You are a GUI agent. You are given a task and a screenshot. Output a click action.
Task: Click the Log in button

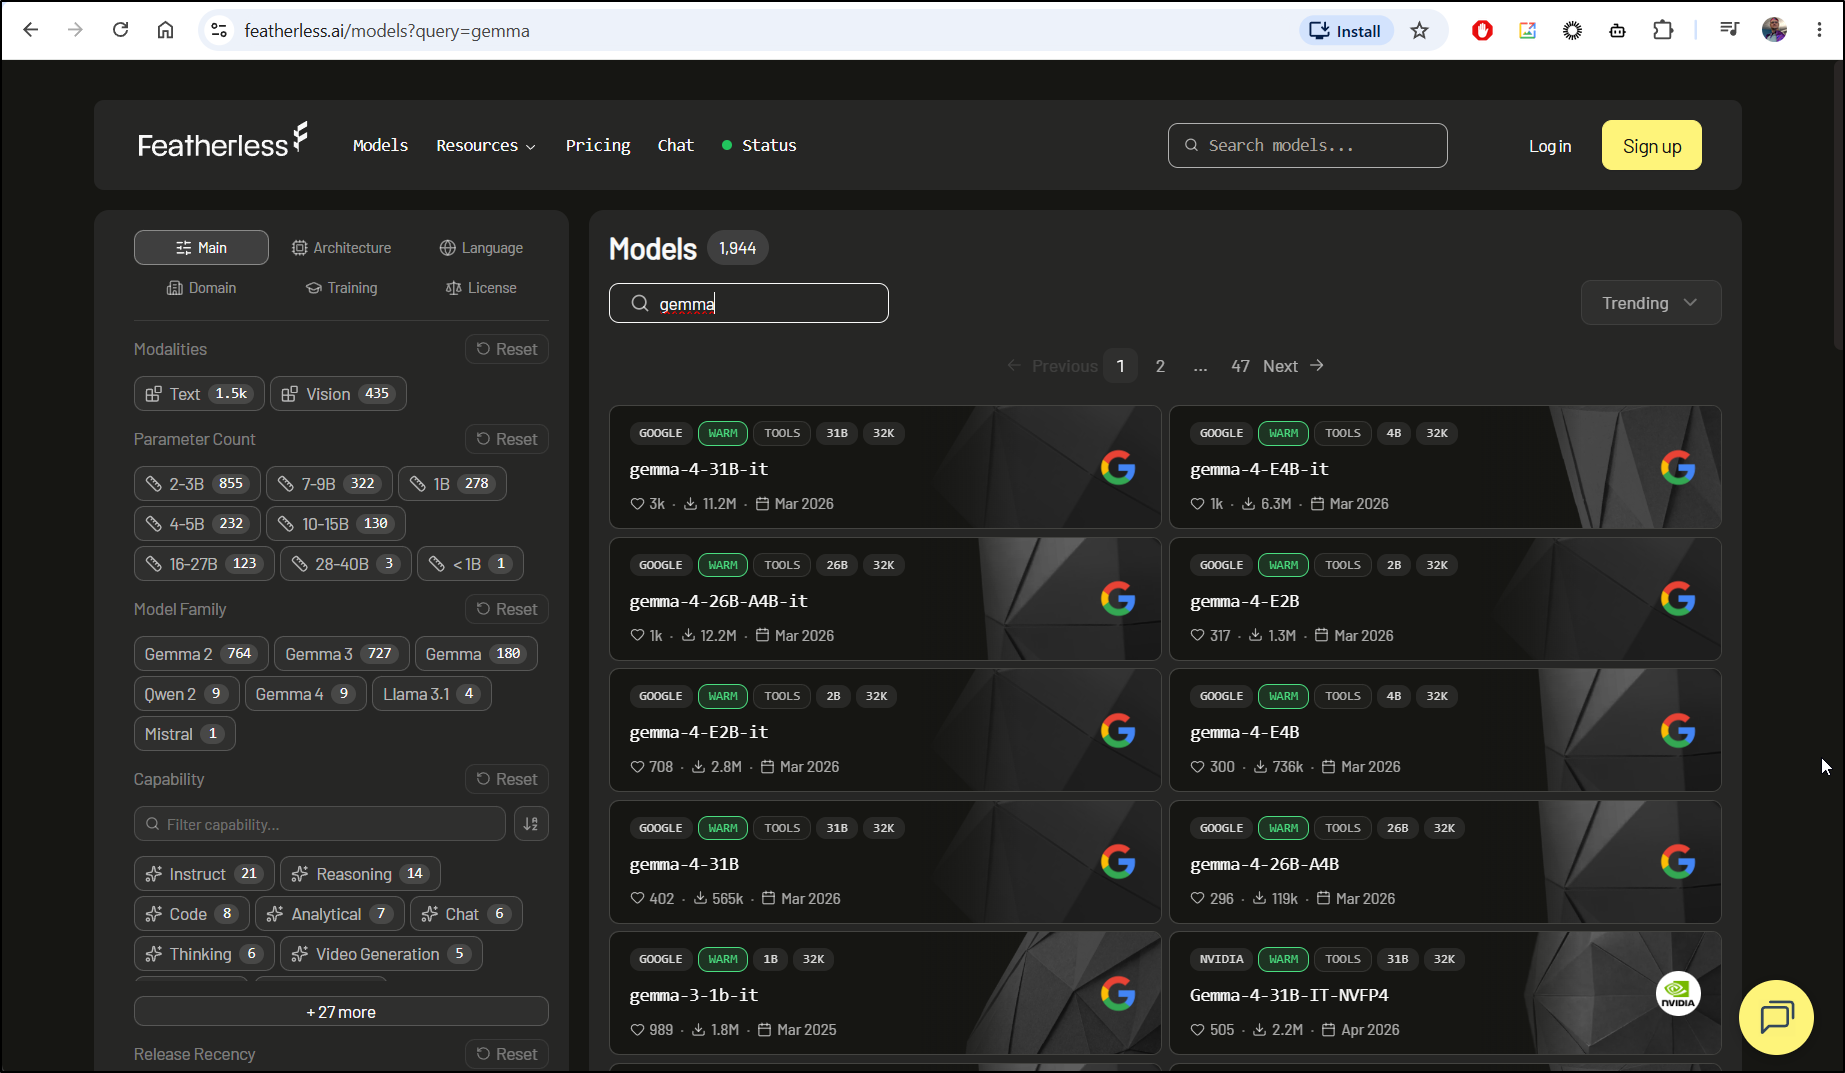(1550, 146)
